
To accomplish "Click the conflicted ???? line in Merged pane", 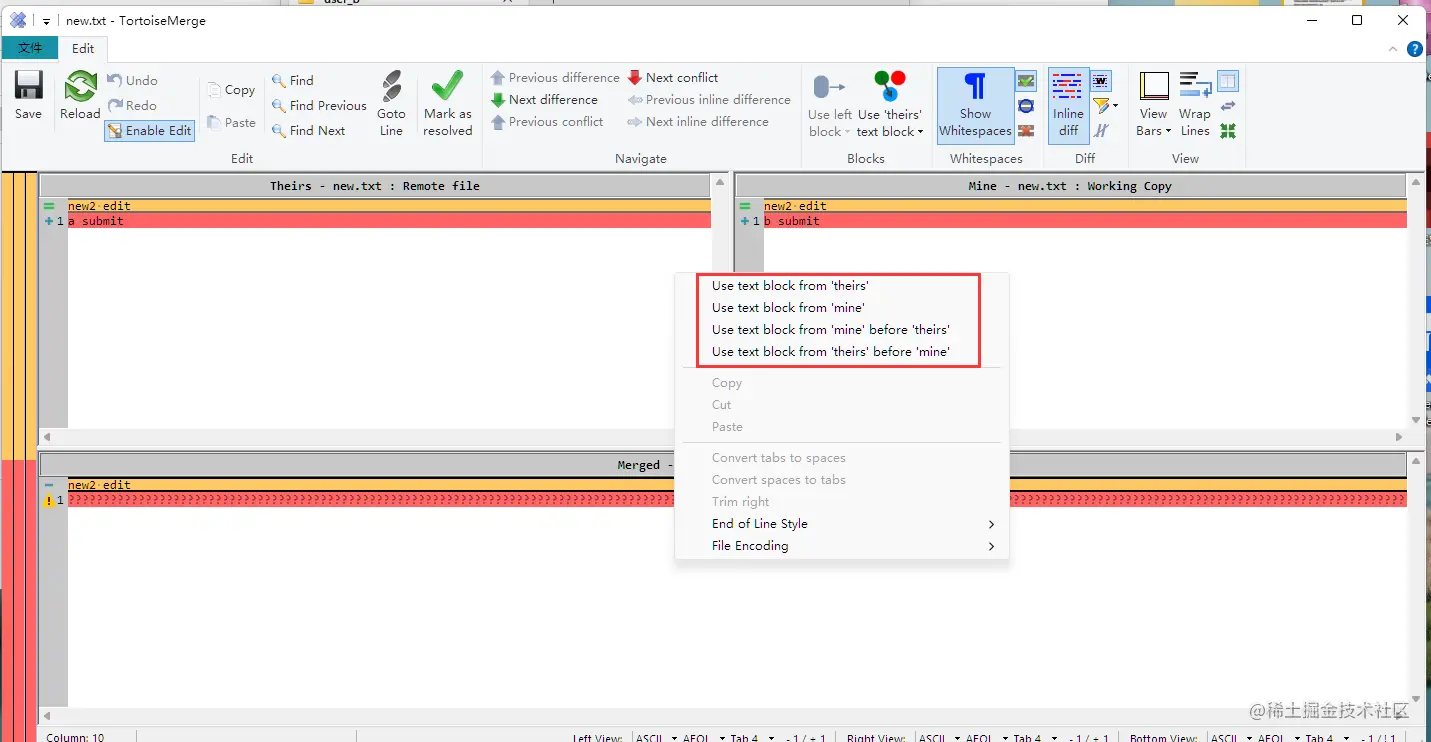I will [737, 500].
